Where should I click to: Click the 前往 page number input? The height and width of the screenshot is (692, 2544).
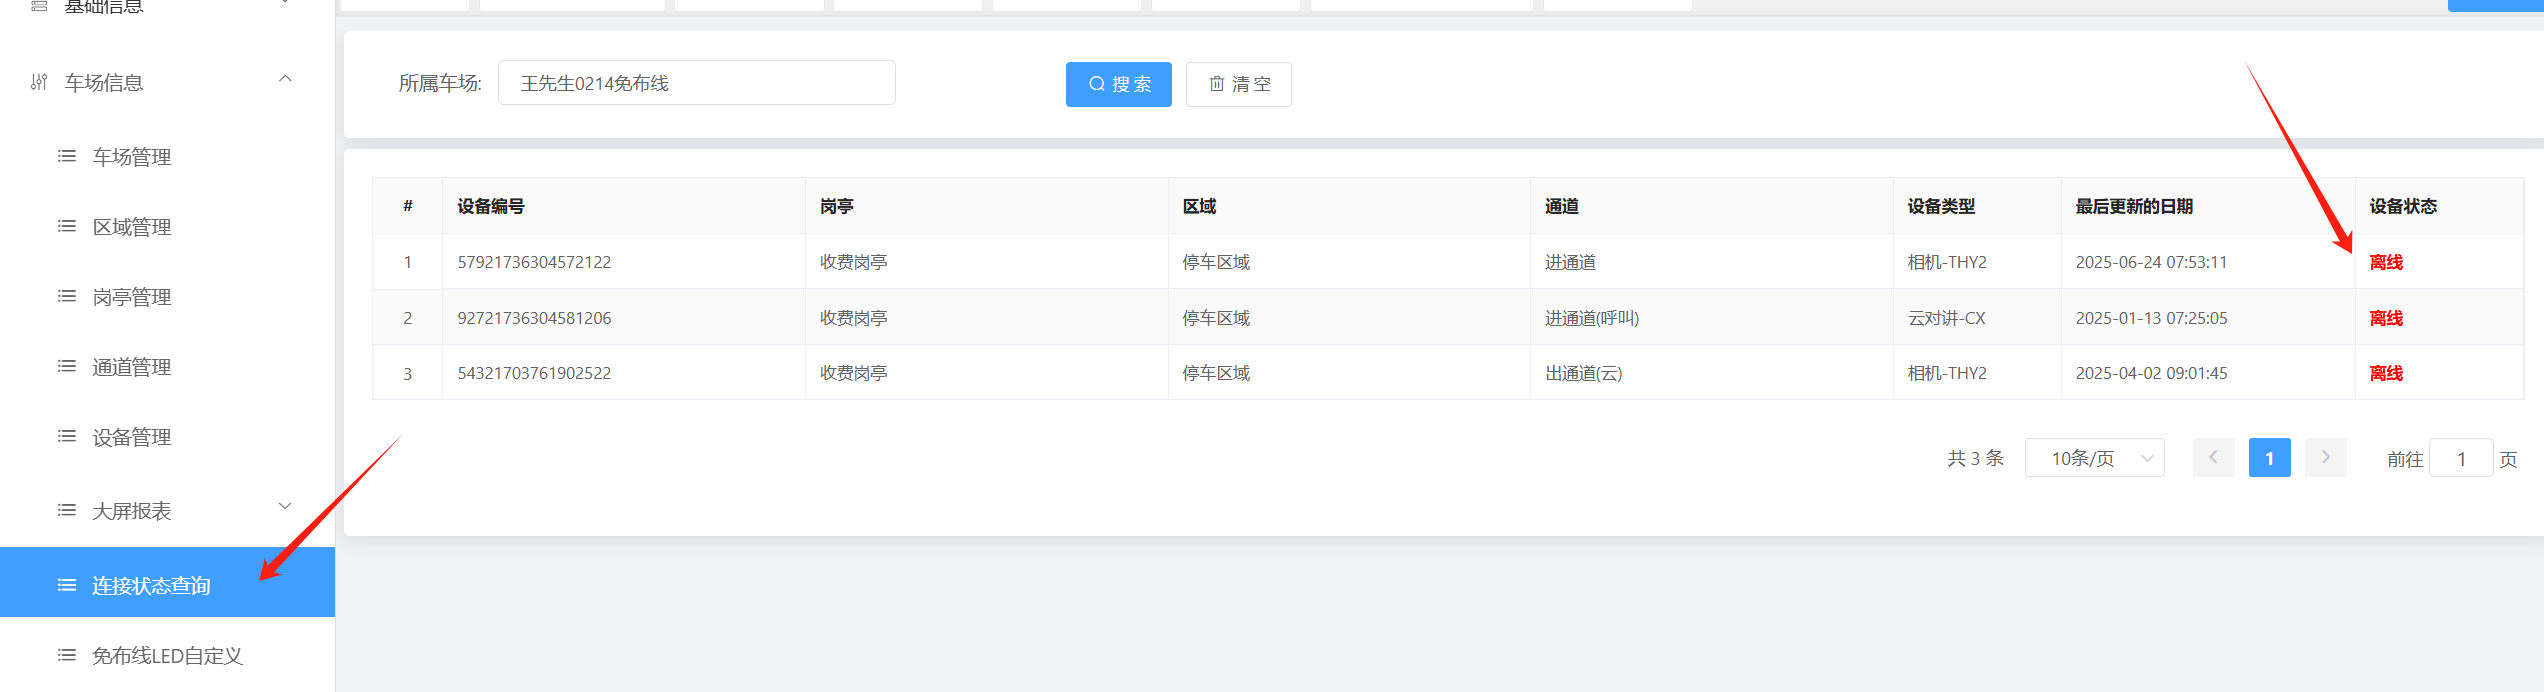pyautogui.click(x=2461, y=458)
